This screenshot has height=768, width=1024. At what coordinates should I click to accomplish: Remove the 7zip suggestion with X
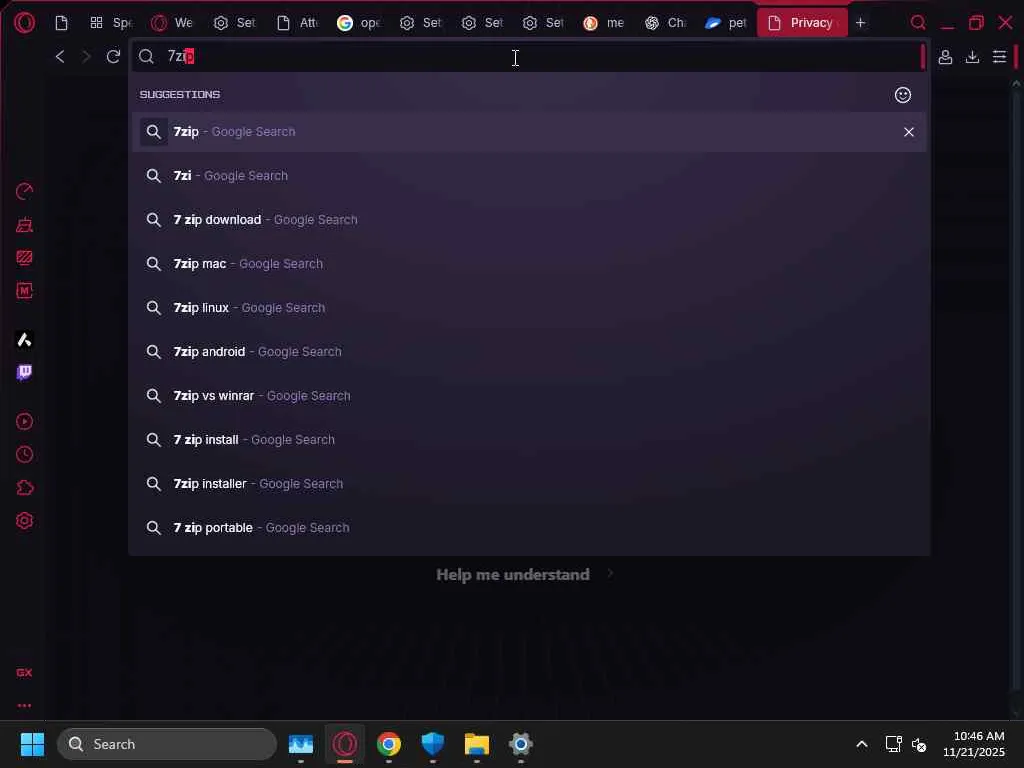click(x=908, y=132)
